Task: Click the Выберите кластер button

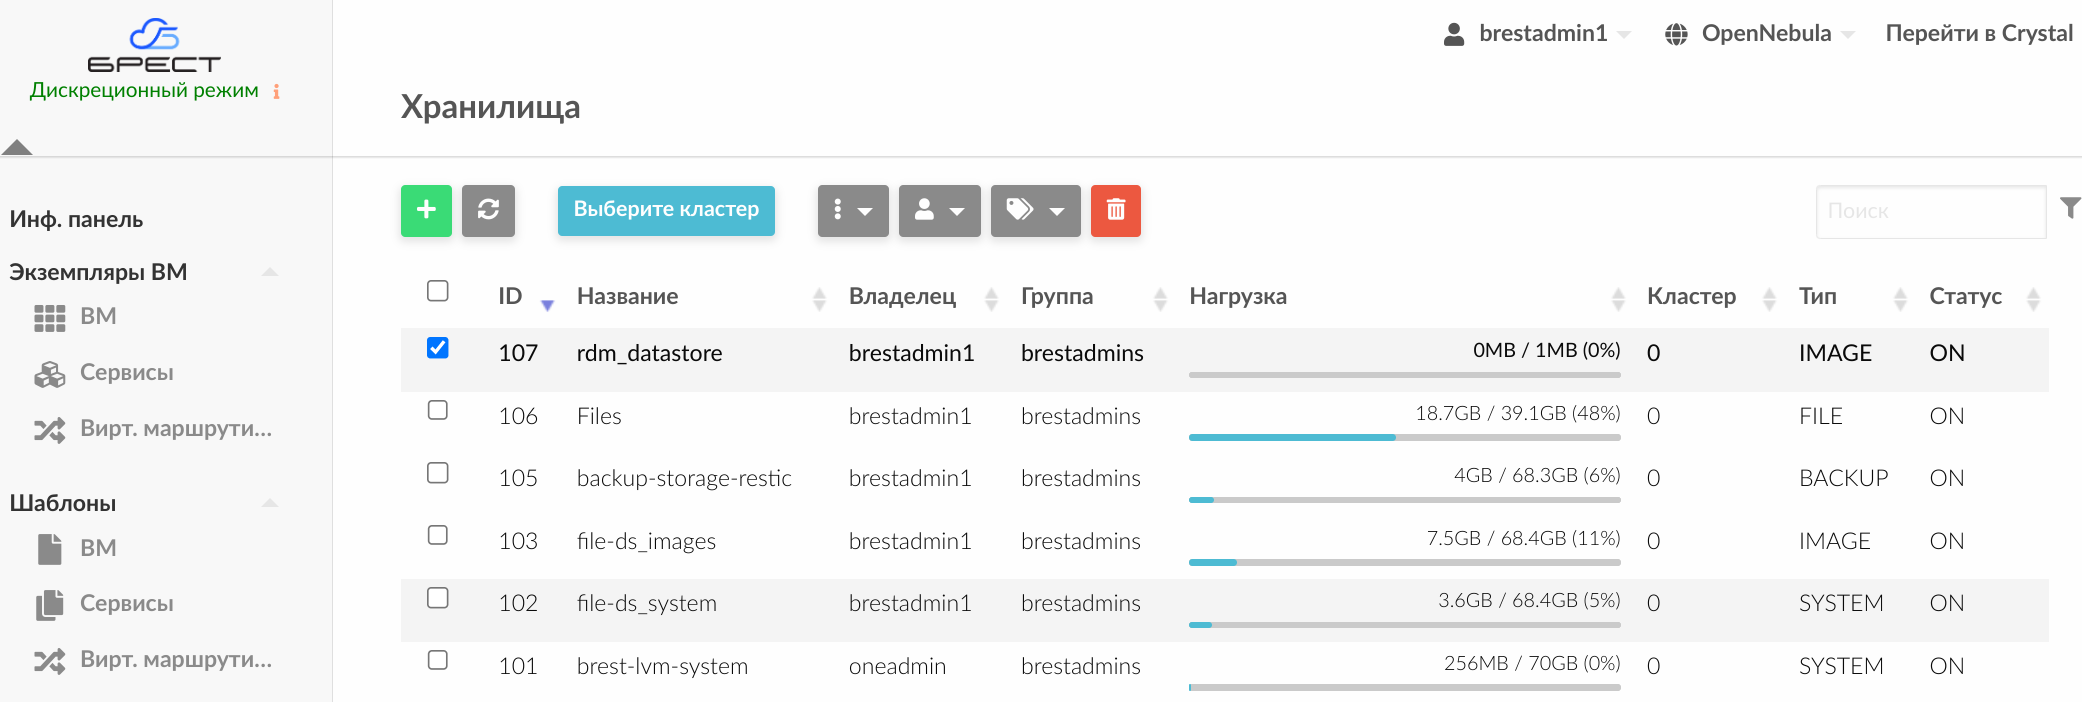Action: point(666,210)
